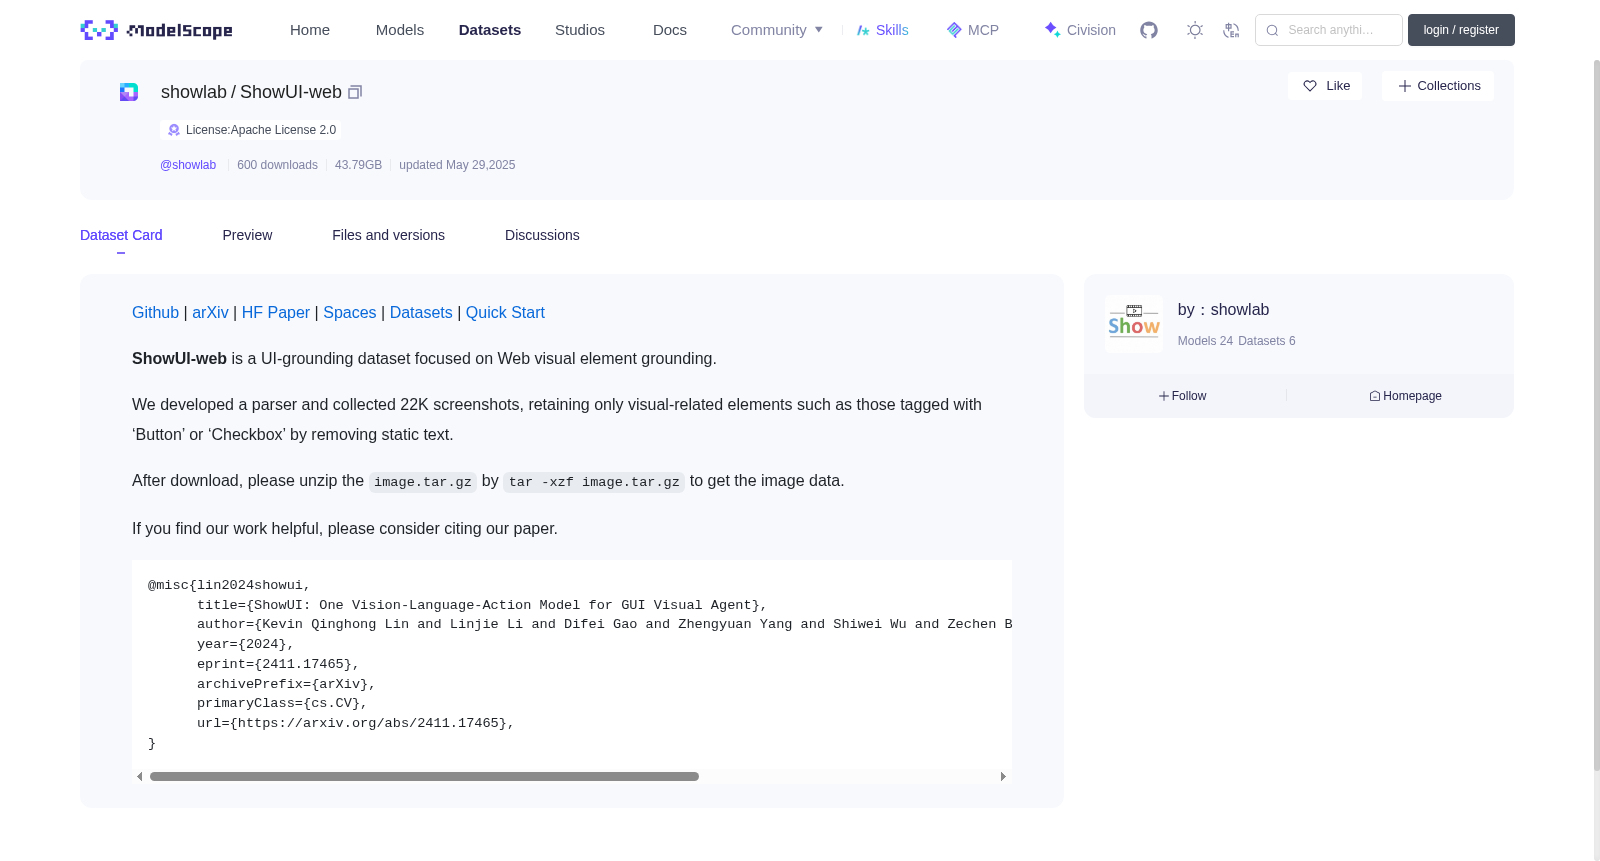Image resolution: width=1600 pixels, height=861 pixels.
Task: Open the Datasets menu item
Action: 490,30
